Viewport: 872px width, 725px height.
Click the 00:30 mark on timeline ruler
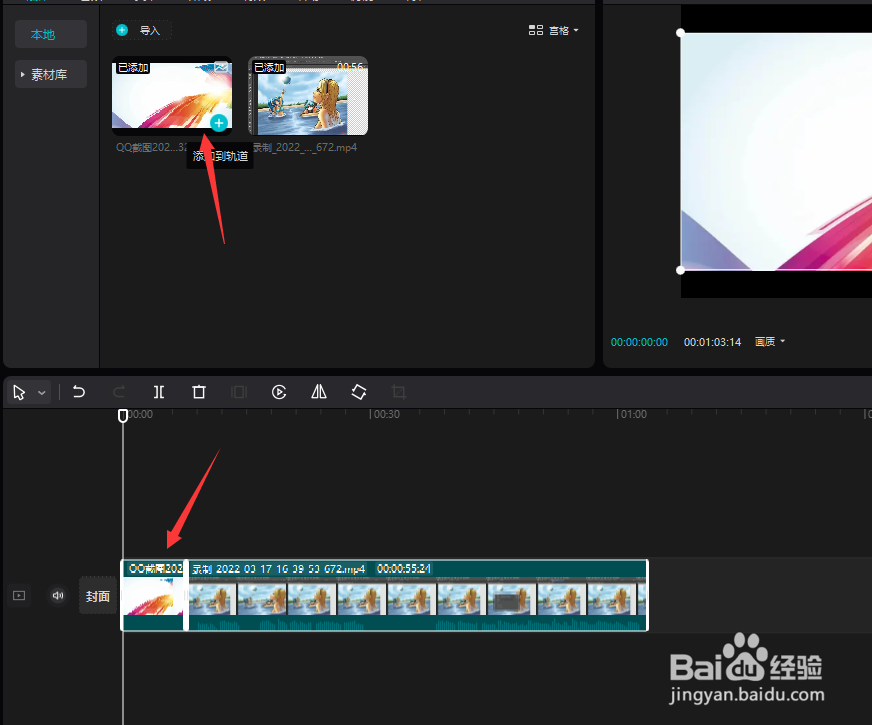(385, 414)
